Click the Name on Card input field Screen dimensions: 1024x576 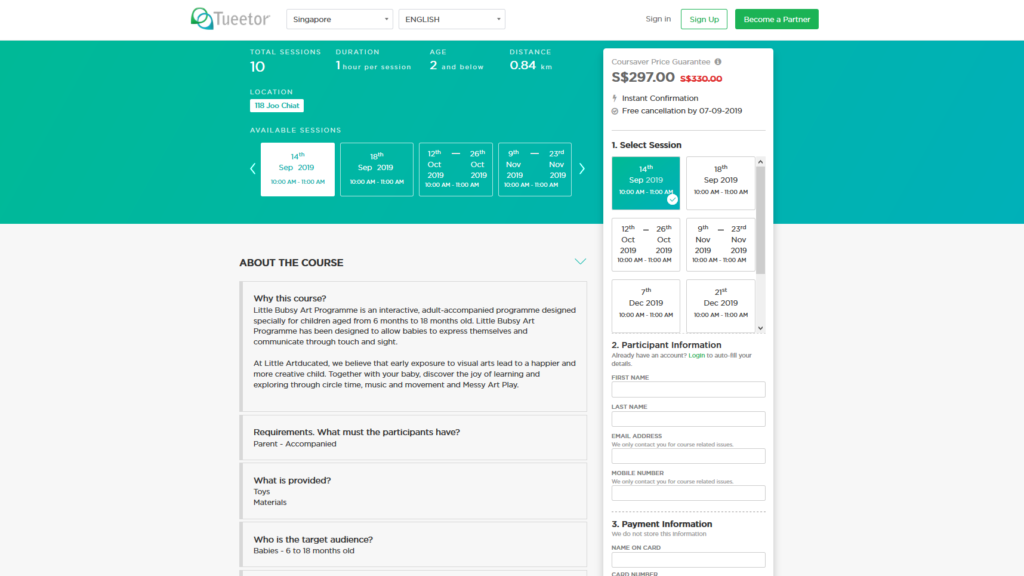[x=688, y=560]
